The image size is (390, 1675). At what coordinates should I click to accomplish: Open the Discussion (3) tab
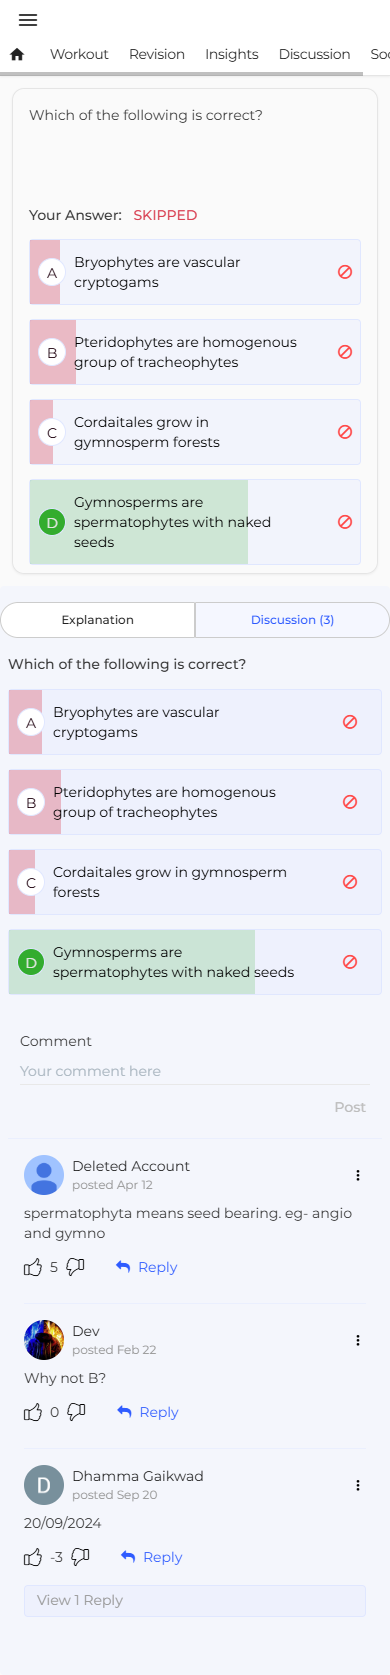292,620
